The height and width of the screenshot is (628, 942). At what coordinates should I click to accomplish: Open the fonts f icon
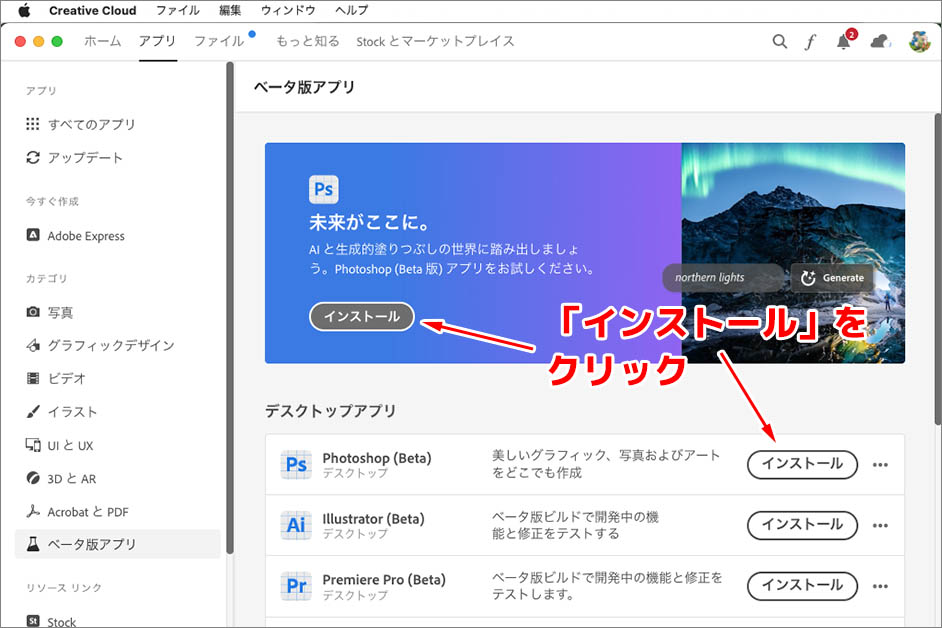pyautogui.click(x=811, y=42)
